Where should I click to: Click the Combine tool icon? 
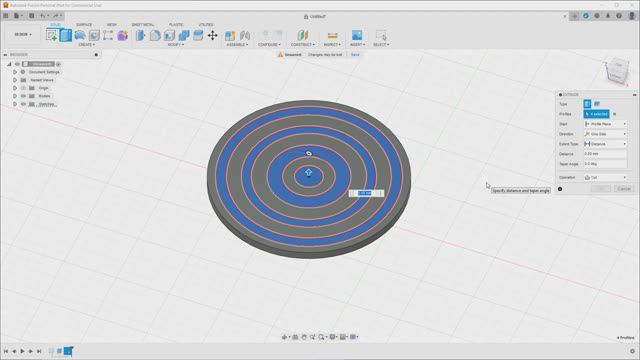184,36
